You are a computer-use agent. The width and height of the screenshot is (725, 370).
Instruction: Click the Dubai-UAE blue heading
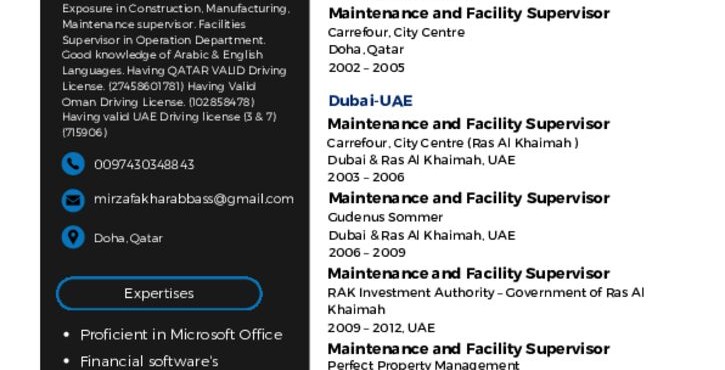click(x=370, y=101)
